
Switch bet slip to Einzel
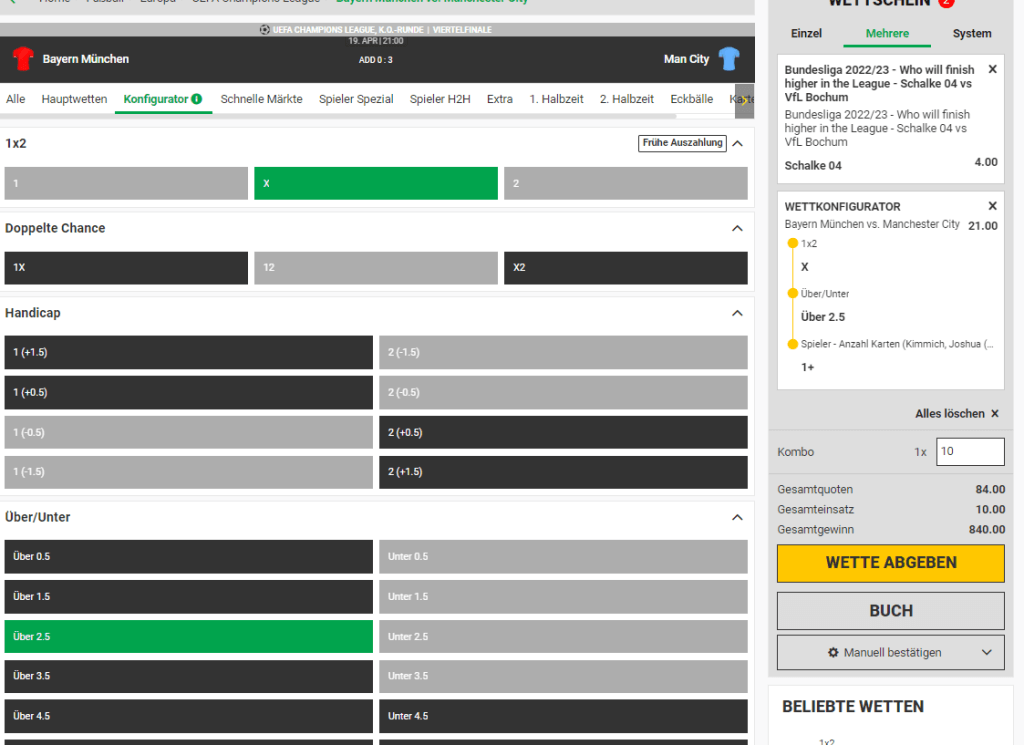point(807,33)
